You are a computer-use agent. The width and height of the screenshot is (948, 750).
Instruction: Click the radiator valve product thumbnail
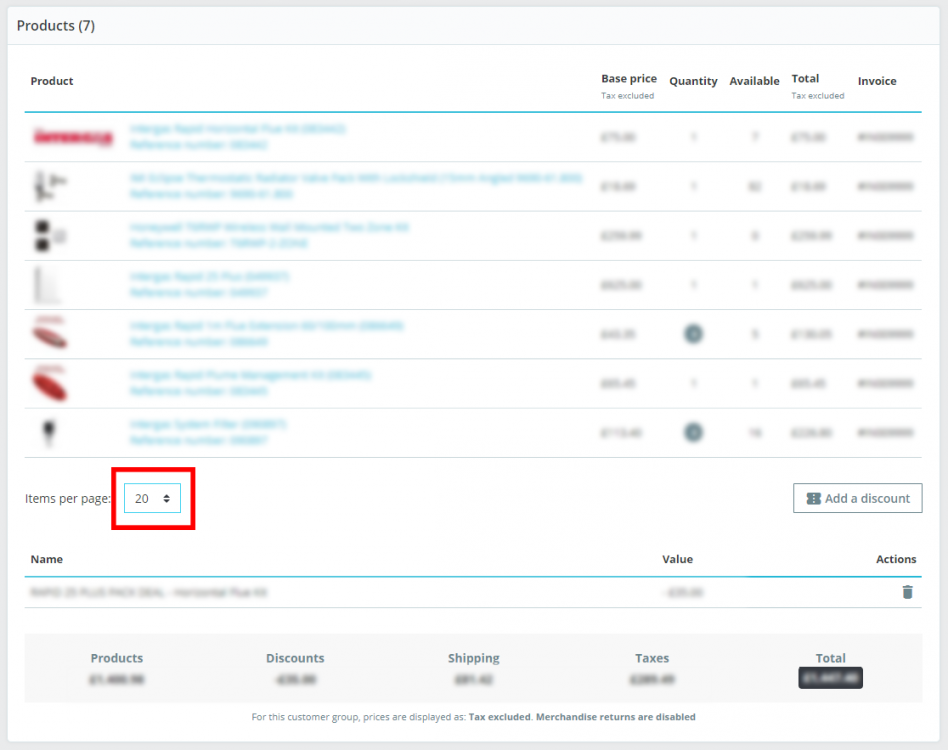point(50,186)
